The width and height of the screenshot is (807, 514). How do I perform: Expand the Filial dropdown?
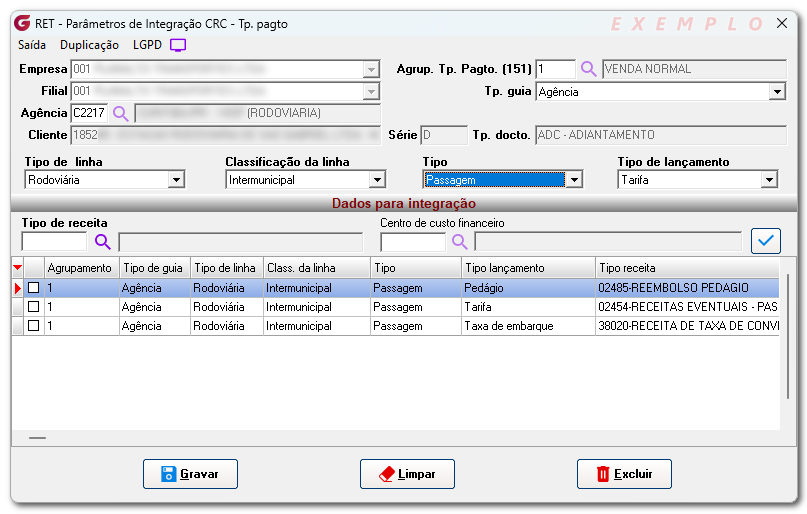[x=371, y=92]
